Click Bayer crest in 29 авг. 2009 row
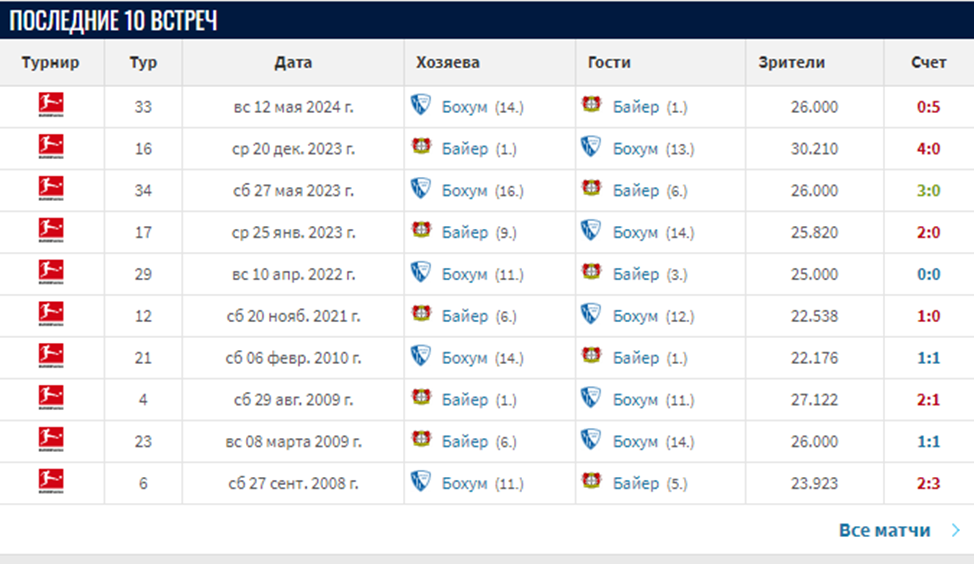This screenshot has width=974, height=564. [x=421, y=398]
